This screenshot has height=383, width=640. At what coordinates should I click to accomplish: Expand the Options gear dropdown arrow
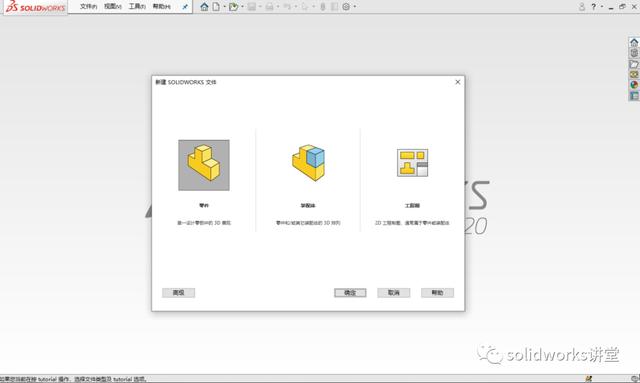click(x=354, y=7)
